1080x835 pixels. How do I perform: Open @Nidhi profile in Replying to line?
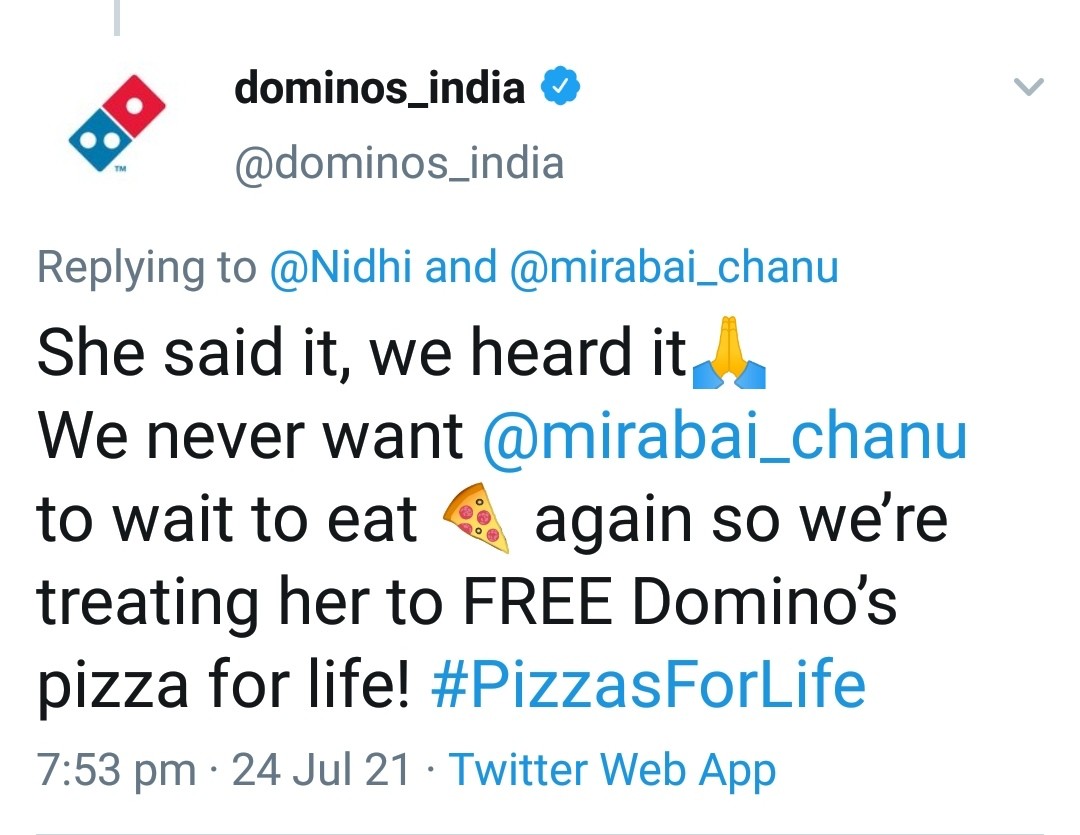(x=342, y=268)
